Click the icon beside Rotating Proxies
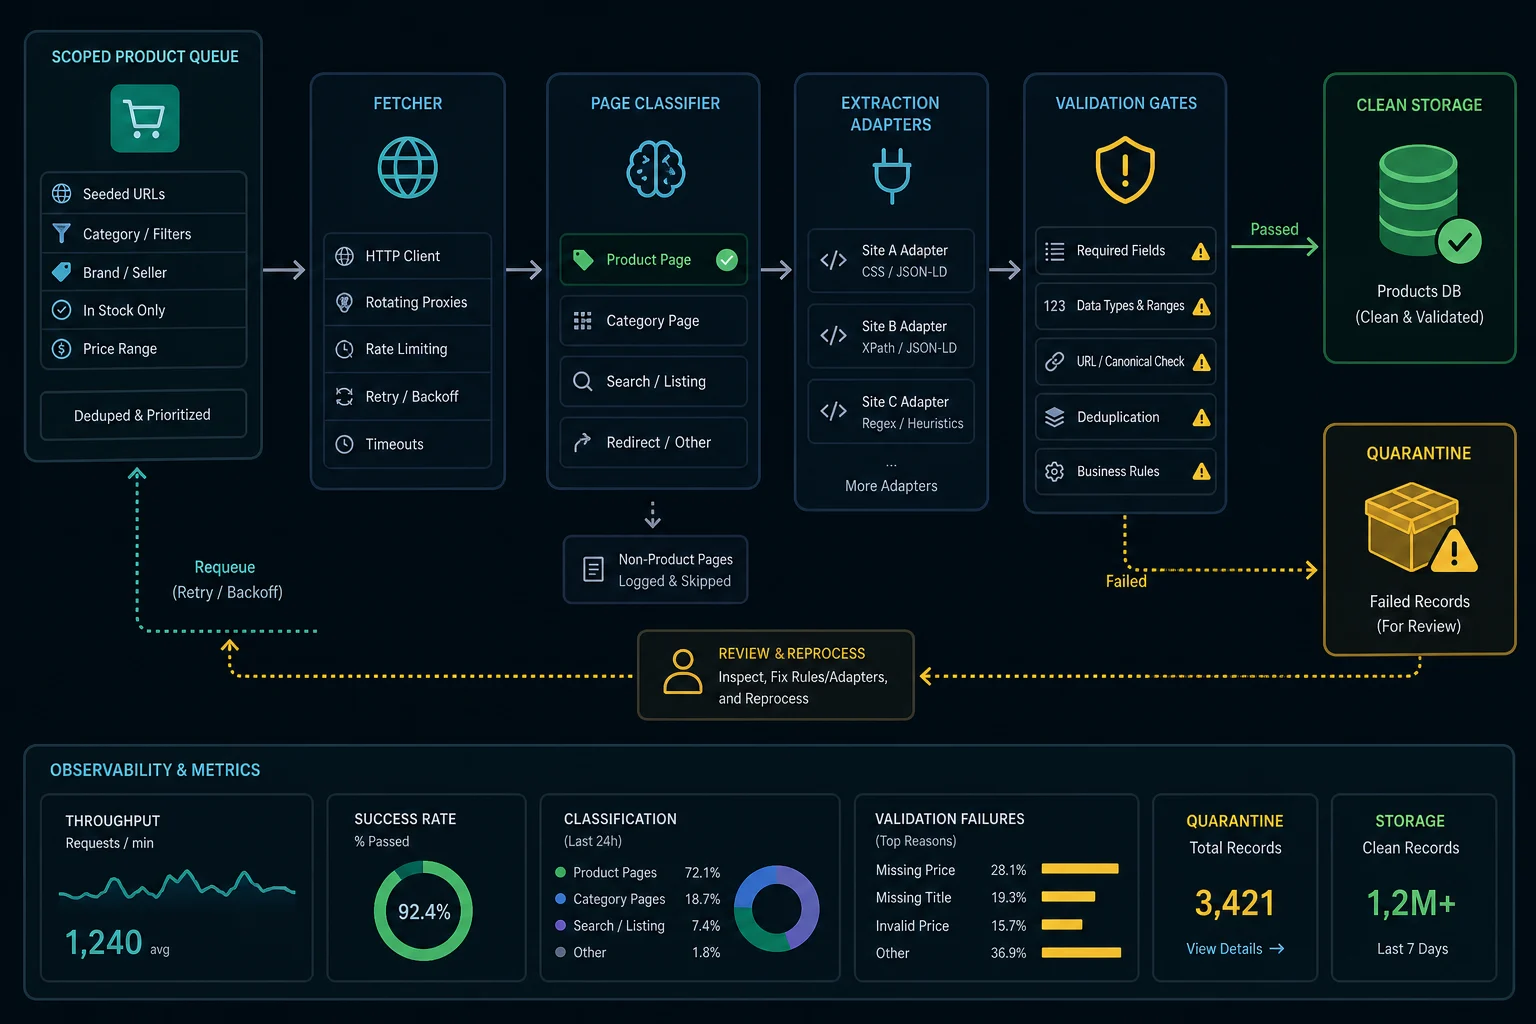The image size is (1536, 1024). (344, 302)
